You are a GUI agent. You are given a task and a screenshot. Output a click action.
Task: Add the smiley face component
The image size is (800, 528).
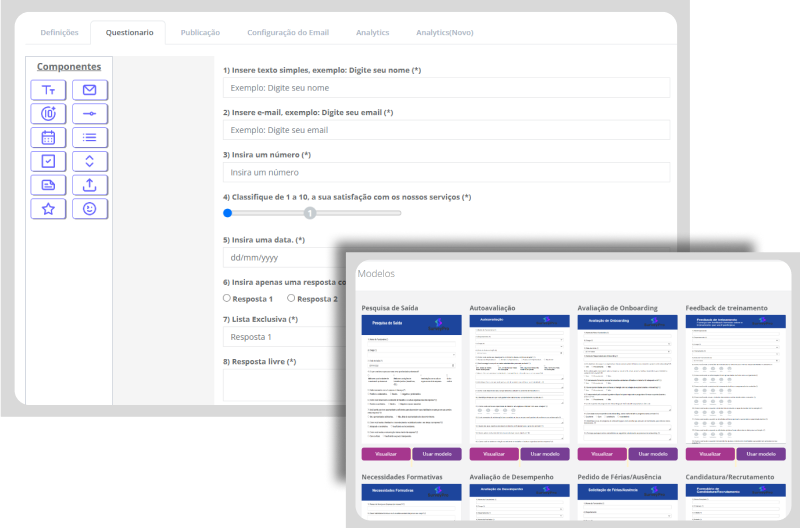click(89, 209)
